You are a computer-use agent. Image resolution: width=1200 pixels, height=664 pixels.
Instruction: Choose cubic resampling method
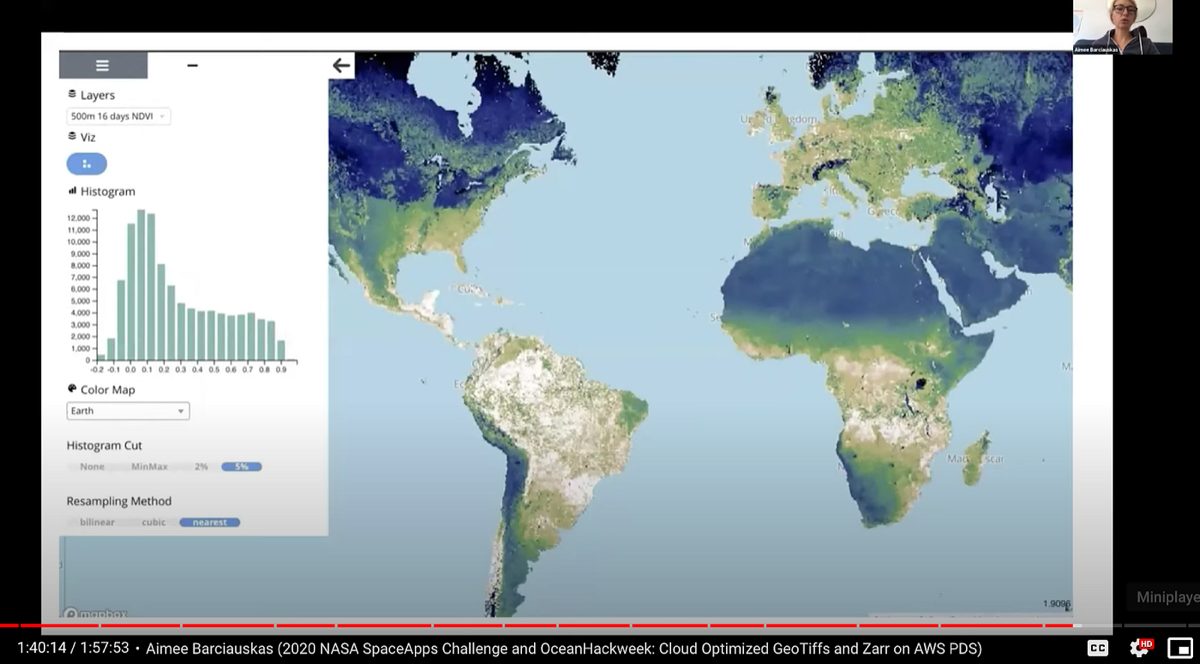tap(153, 522)
